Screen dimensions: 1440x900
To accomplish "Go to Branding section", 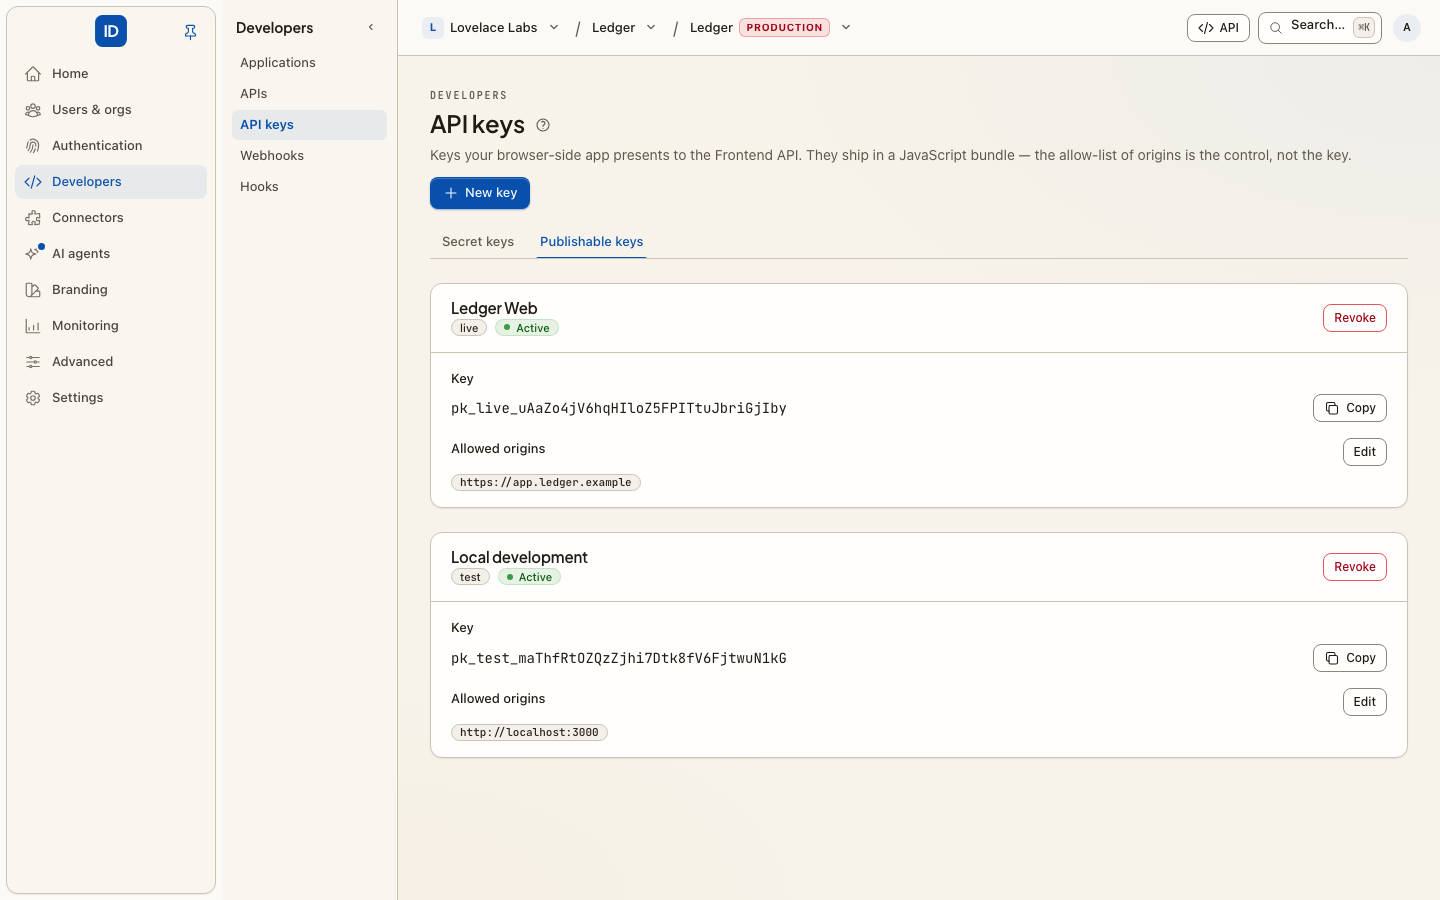I will point(111,290).
